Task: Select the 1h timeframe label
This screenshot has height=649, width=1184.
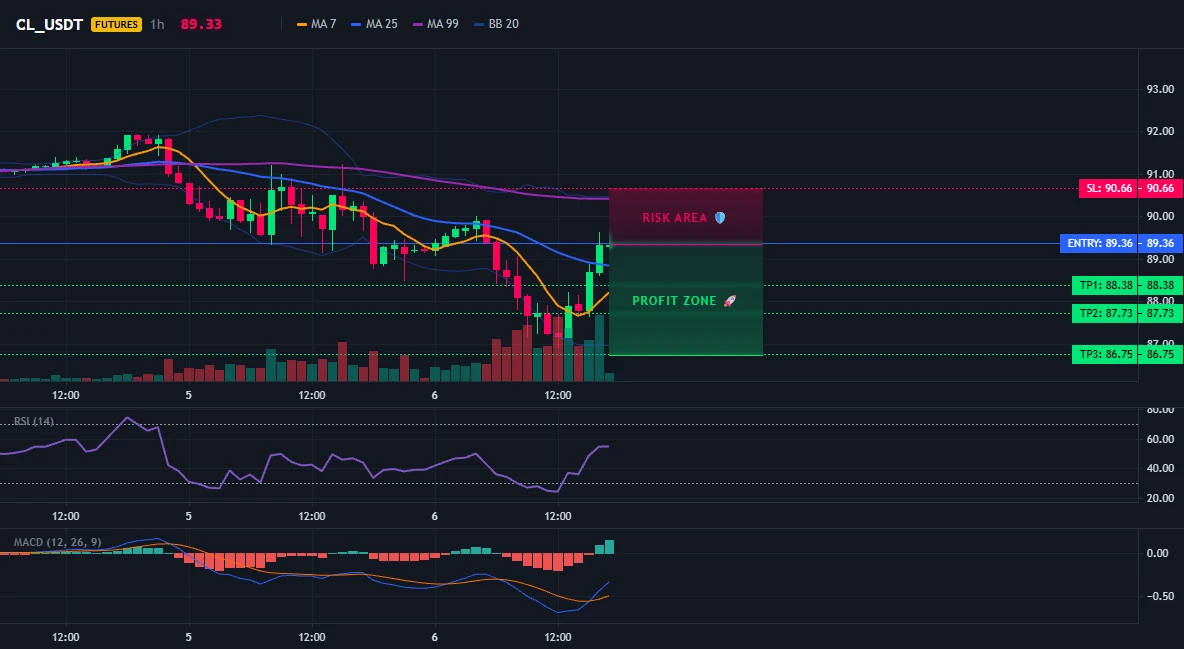Action: (157, 24)
